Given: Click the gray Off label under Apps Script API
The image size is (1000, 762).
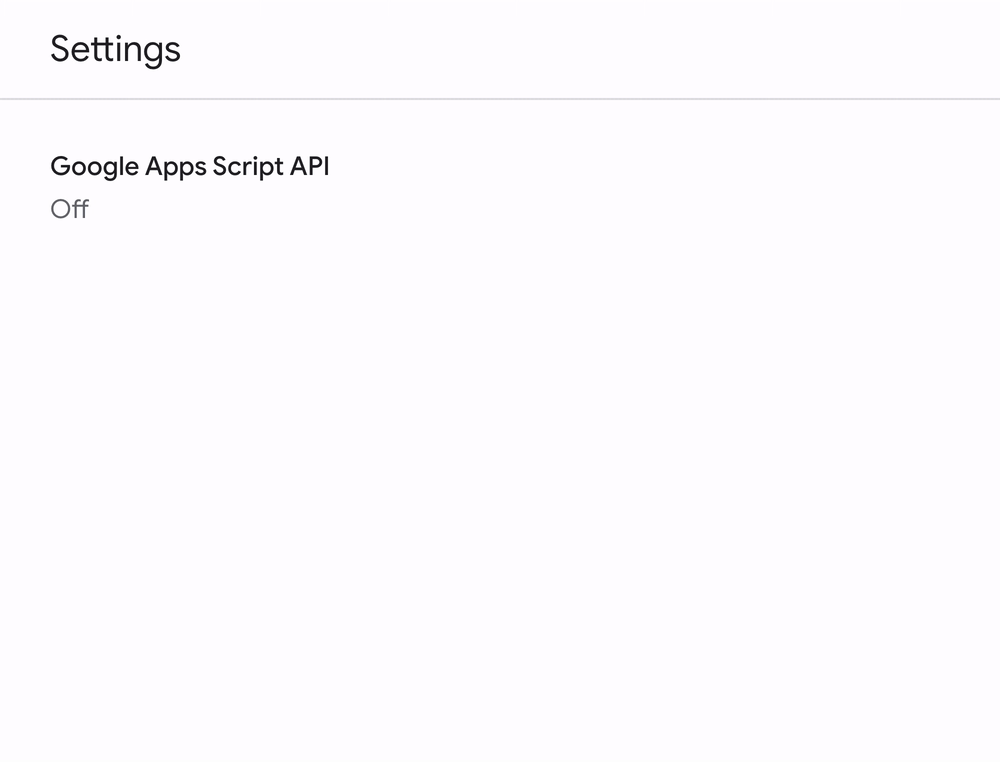Looking at the screenshot, I should [x=70, y=209].
